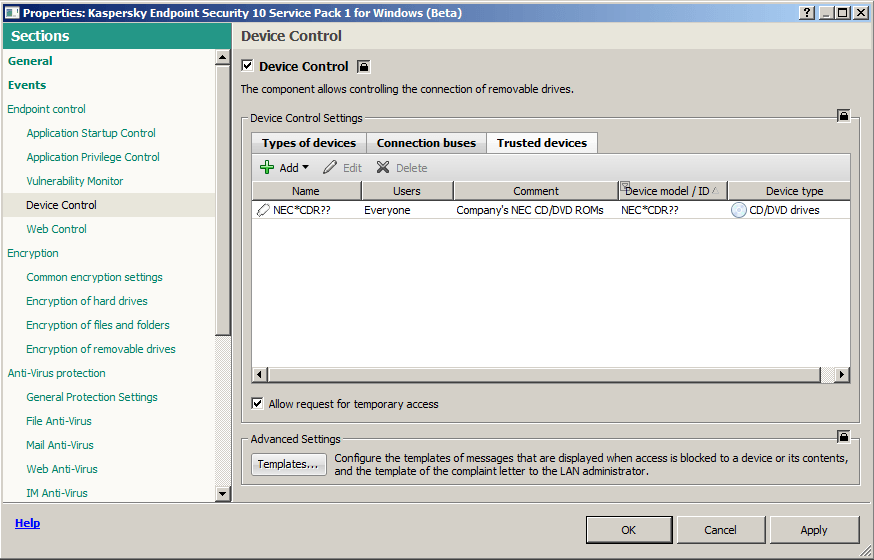Viewport: 874px width, 560px height.
Task: Open the Add dropdown arrow
Action: (305, 167)
